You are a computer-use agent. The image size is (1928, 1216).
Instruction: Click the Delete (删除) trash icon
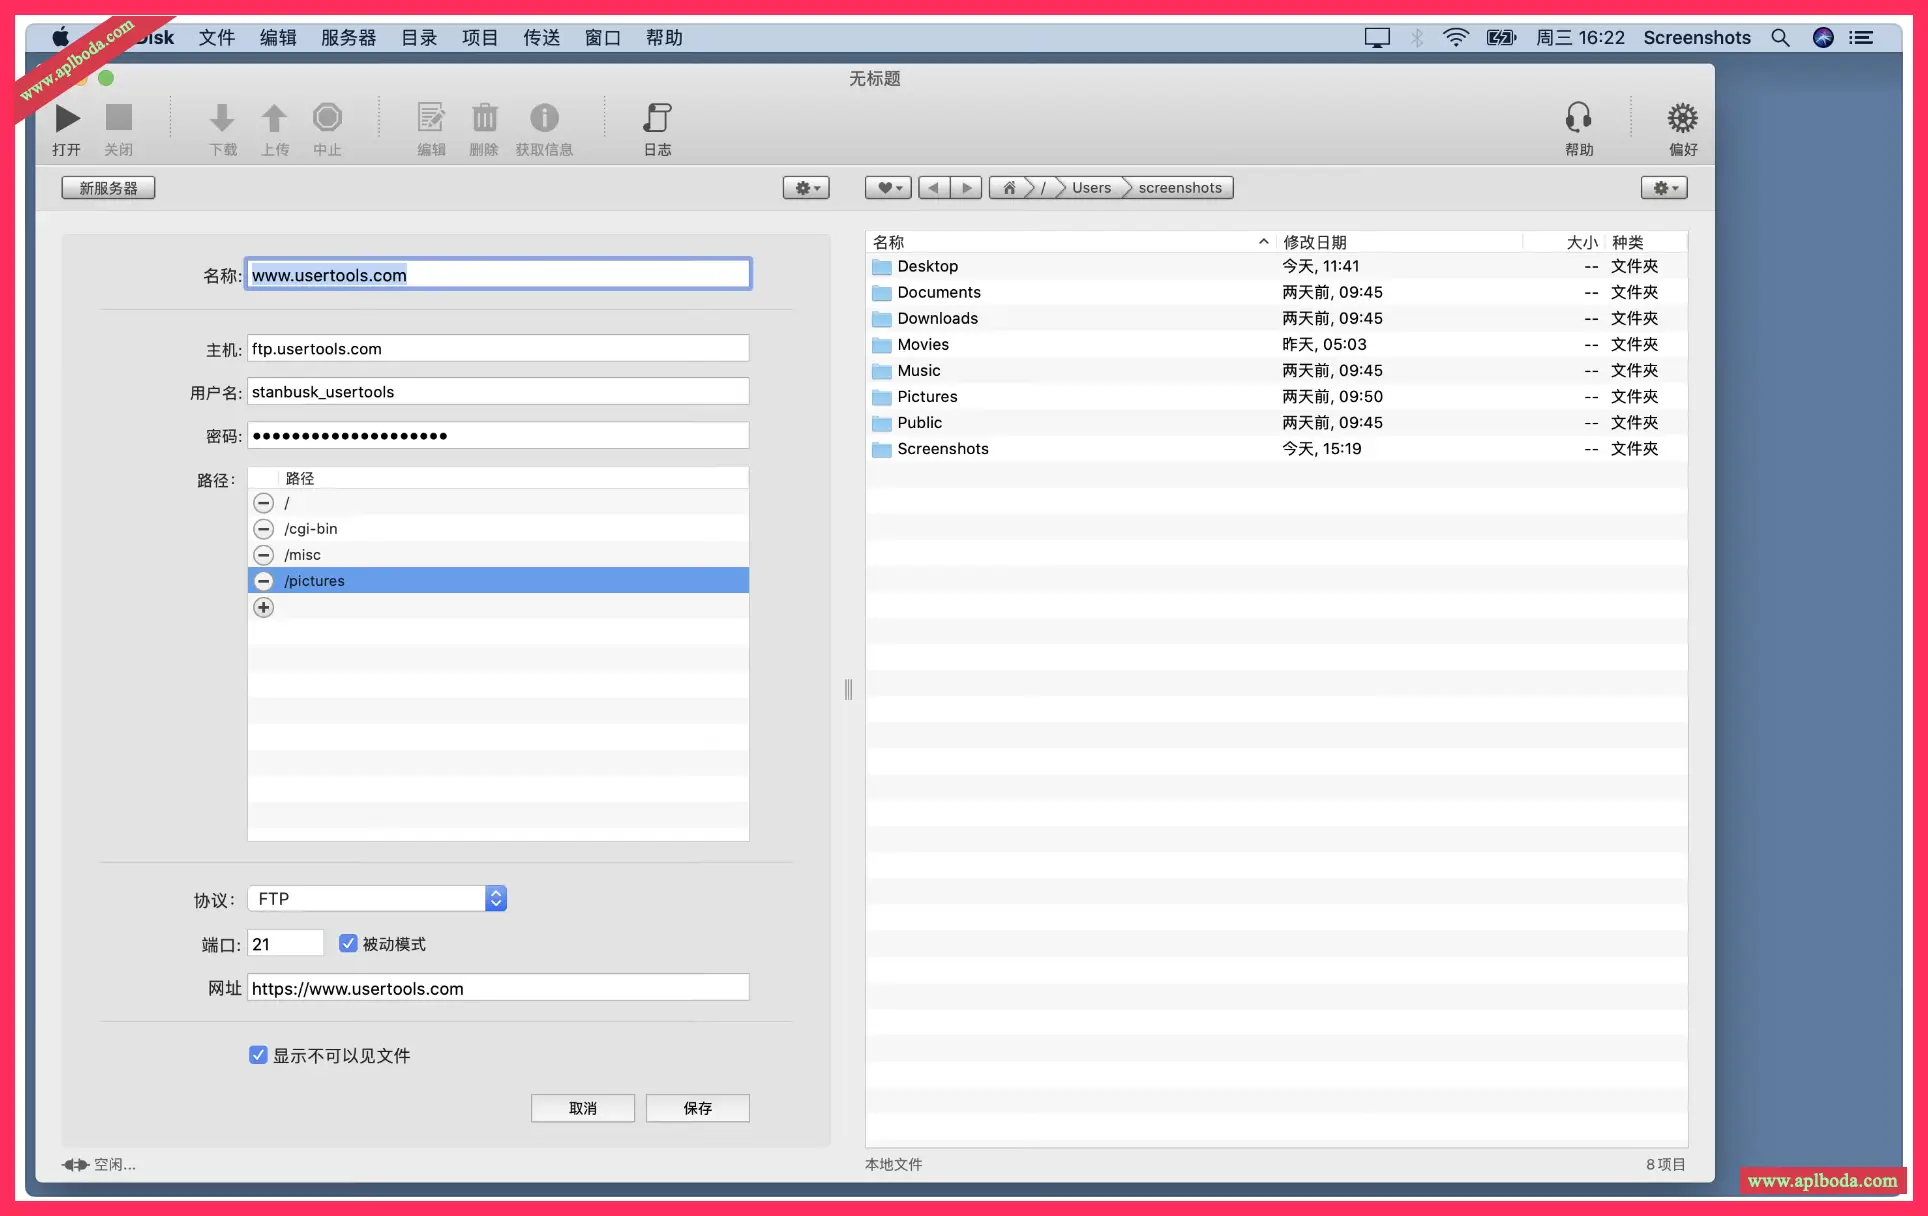484,118
